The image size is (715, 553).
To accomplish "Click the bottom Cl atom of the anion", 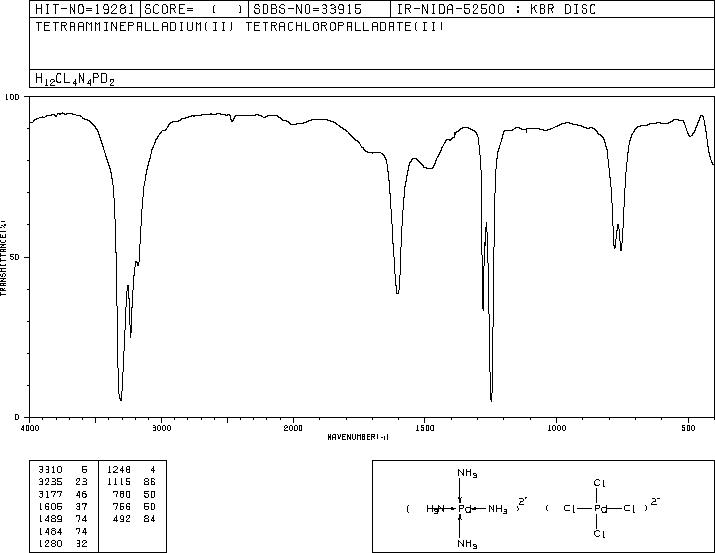I will coord(600,533).
